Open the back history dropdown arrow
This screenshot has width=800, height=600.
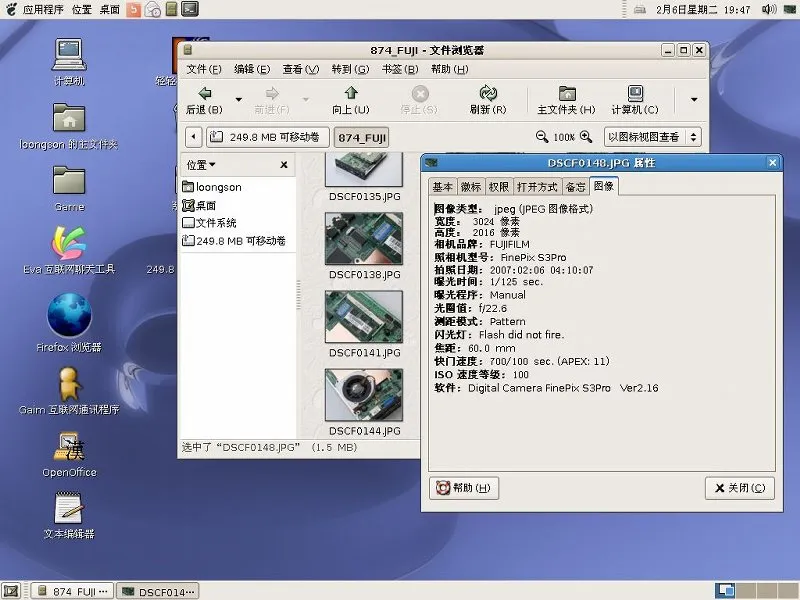[238, 99]
